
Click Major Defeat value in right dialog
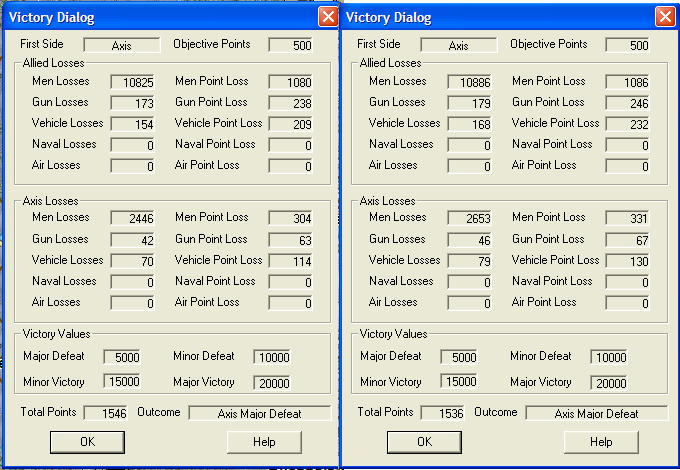tap(459, 357)
